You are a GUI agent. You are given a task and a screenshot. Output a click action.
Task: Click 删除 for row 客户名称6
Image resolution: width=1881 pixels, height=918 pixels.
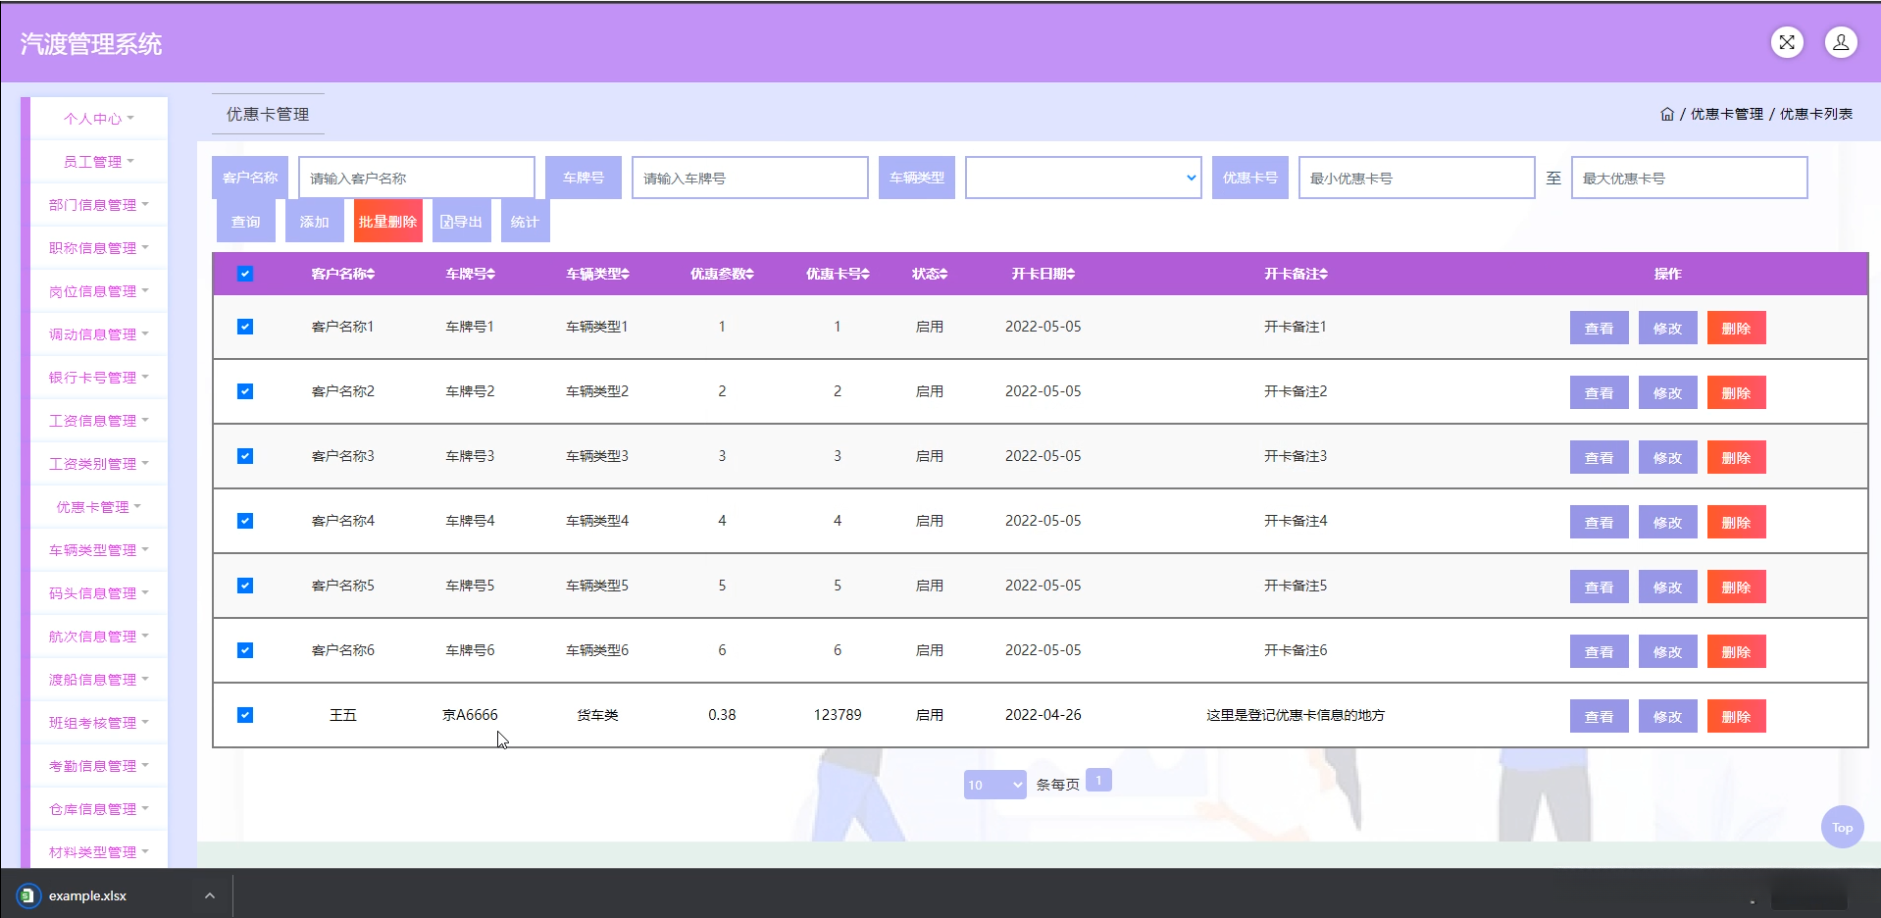[x=1736, y=652]
